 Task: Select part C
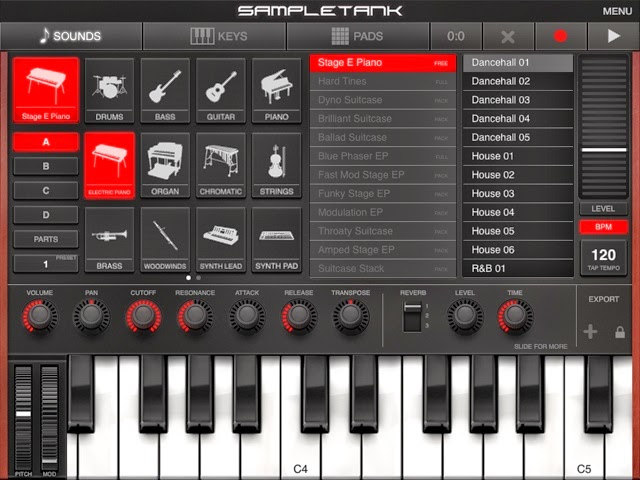coord(46,191)
